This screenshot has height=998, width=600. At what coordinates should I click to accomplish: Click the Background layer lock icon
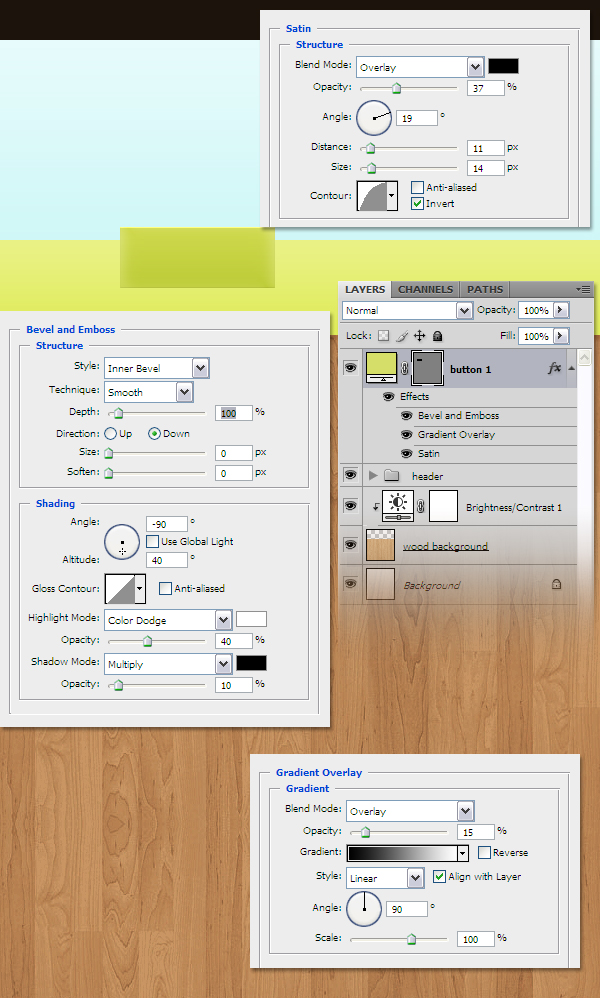(x=556, y=584)
